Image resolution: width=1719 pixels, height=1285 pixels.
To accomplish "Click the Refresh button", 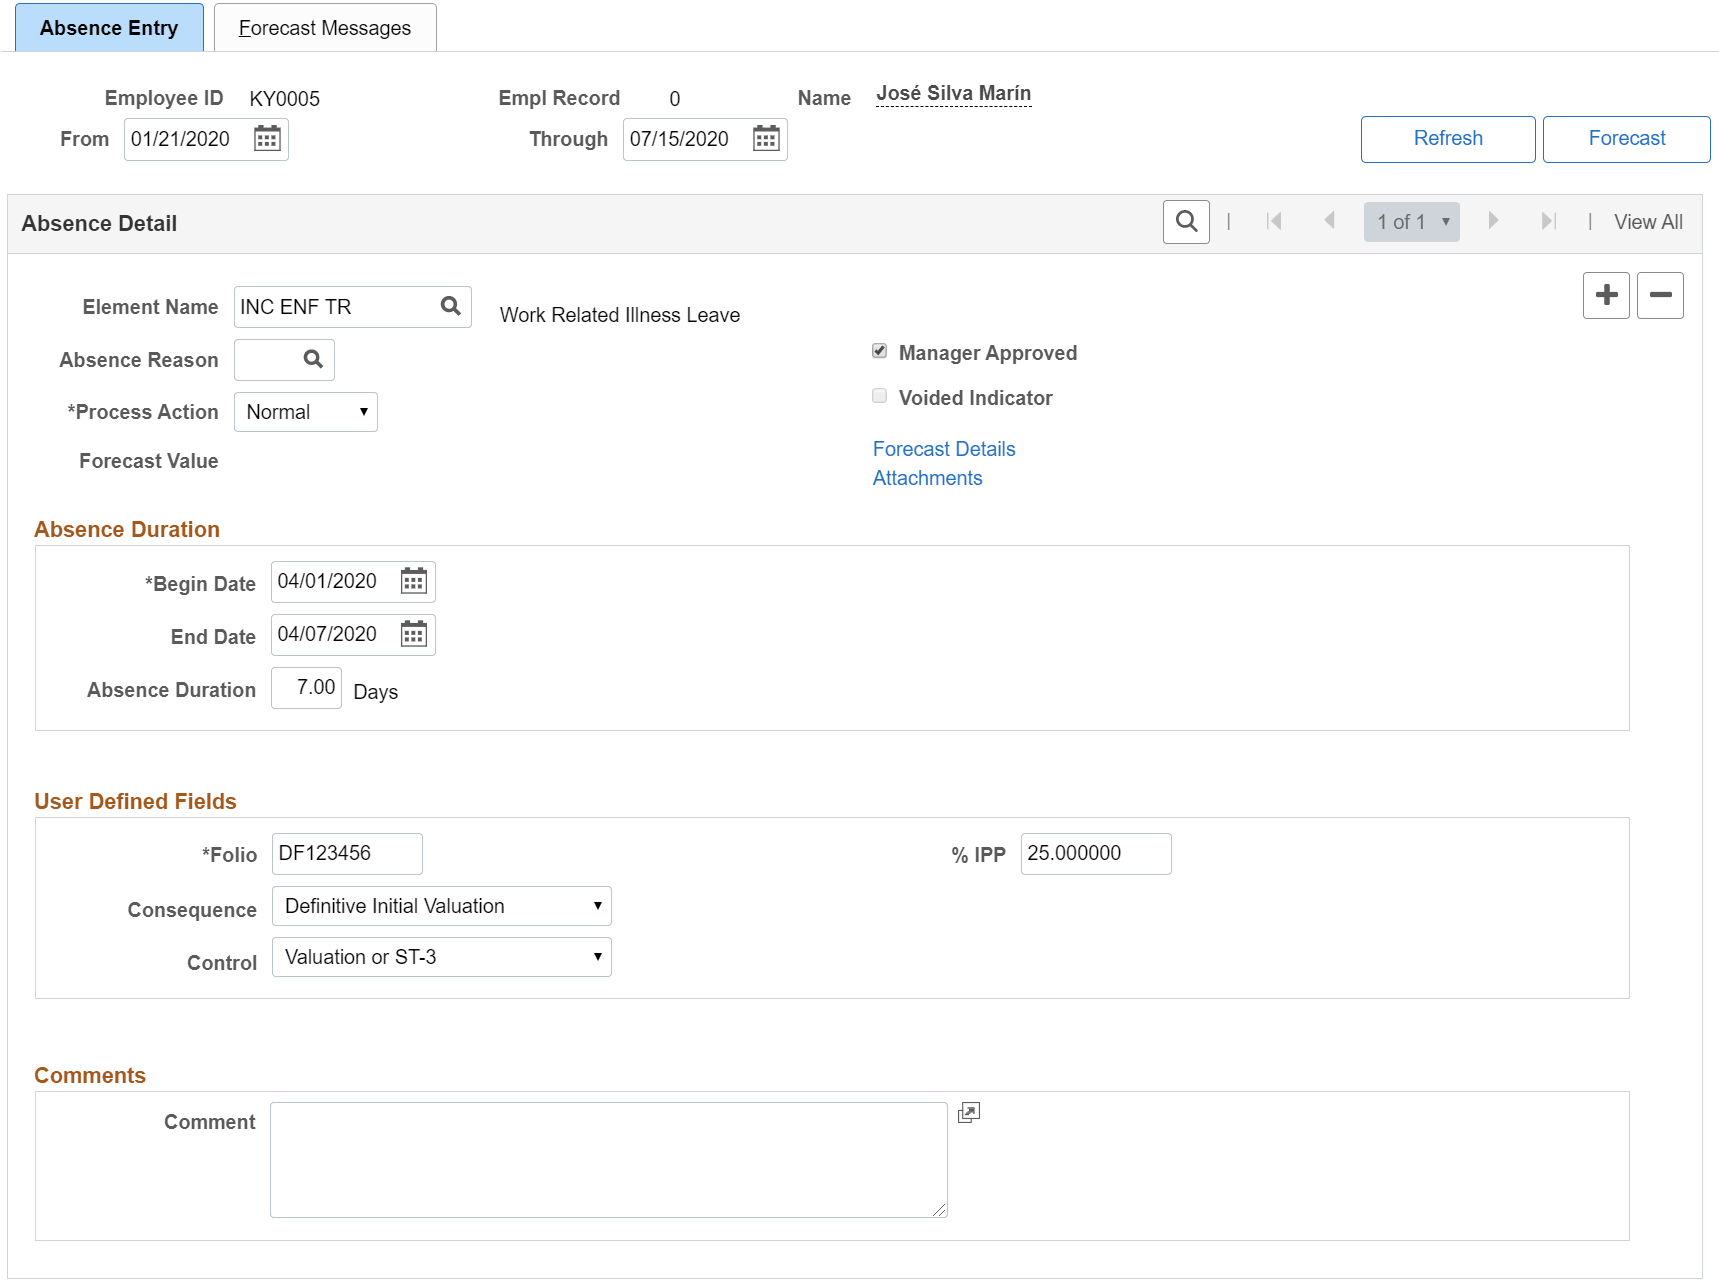I will pos(1448,139).
